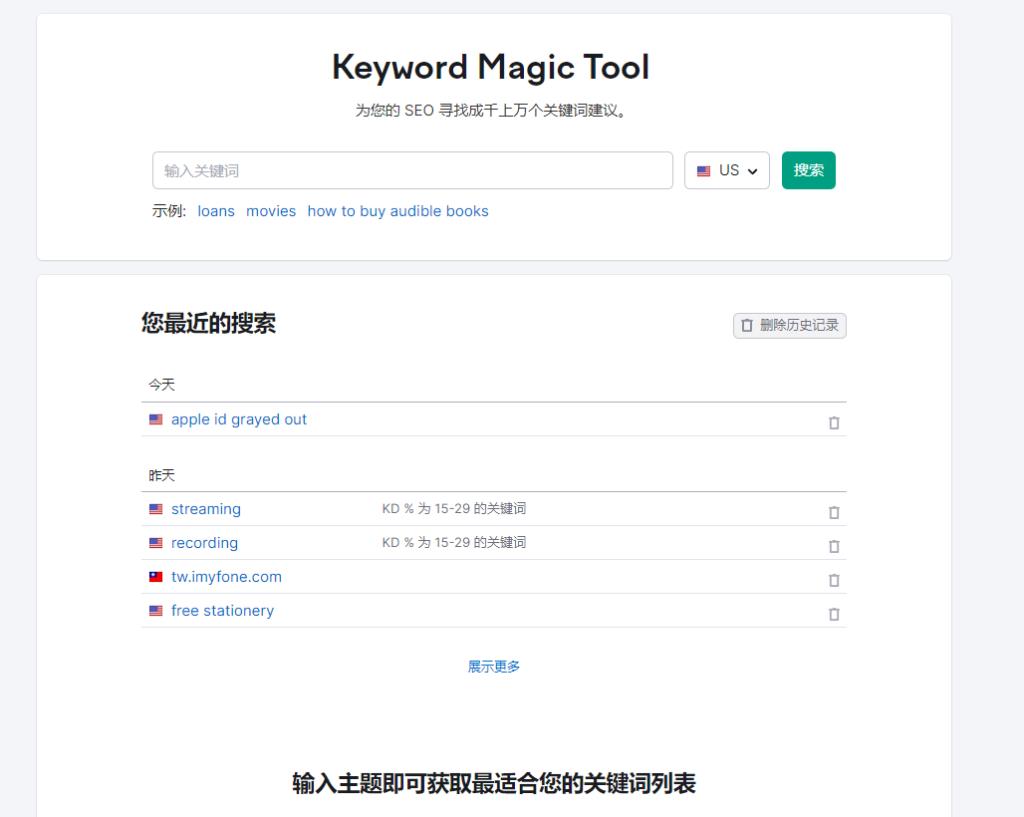This screenshot has width=1024, height=817.
Task: Open the recent search 'recording'
Action: pos(204,543)
